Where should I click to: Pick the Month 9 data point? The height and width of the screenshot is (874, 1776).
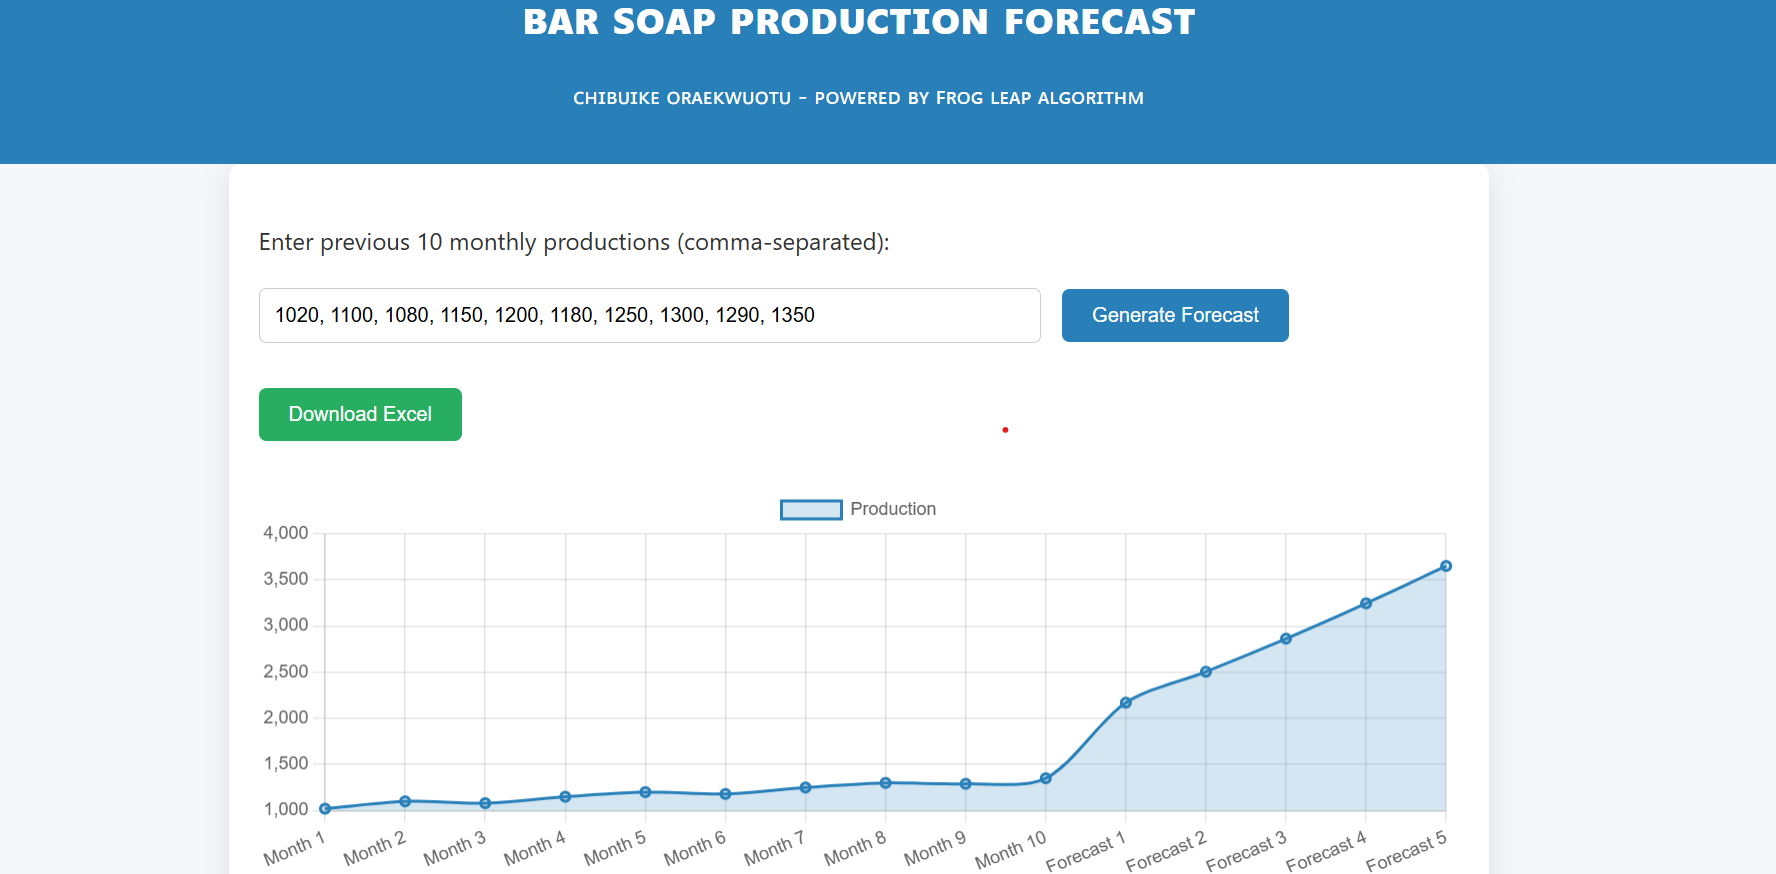[x=965, y=784]
